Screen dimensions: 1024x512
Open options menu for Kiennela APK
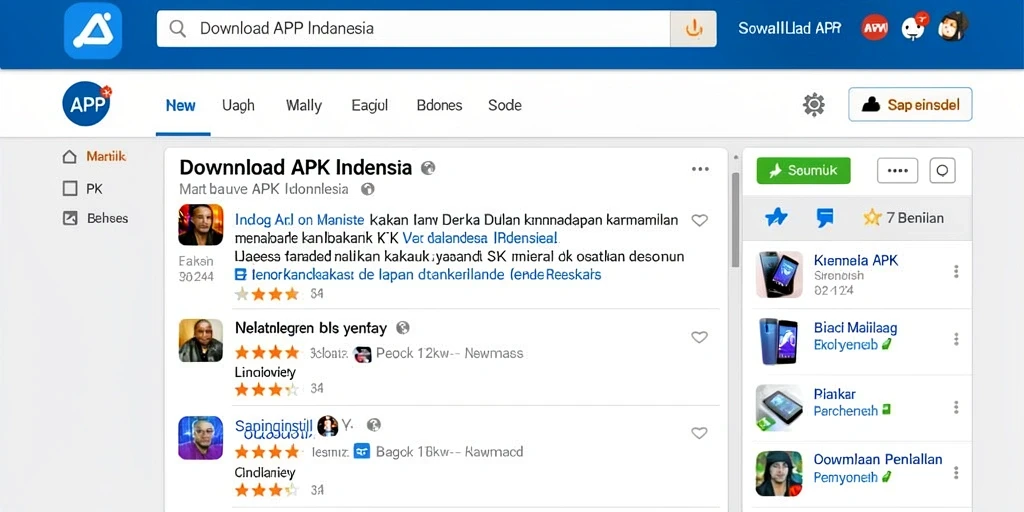pos(956,271)
